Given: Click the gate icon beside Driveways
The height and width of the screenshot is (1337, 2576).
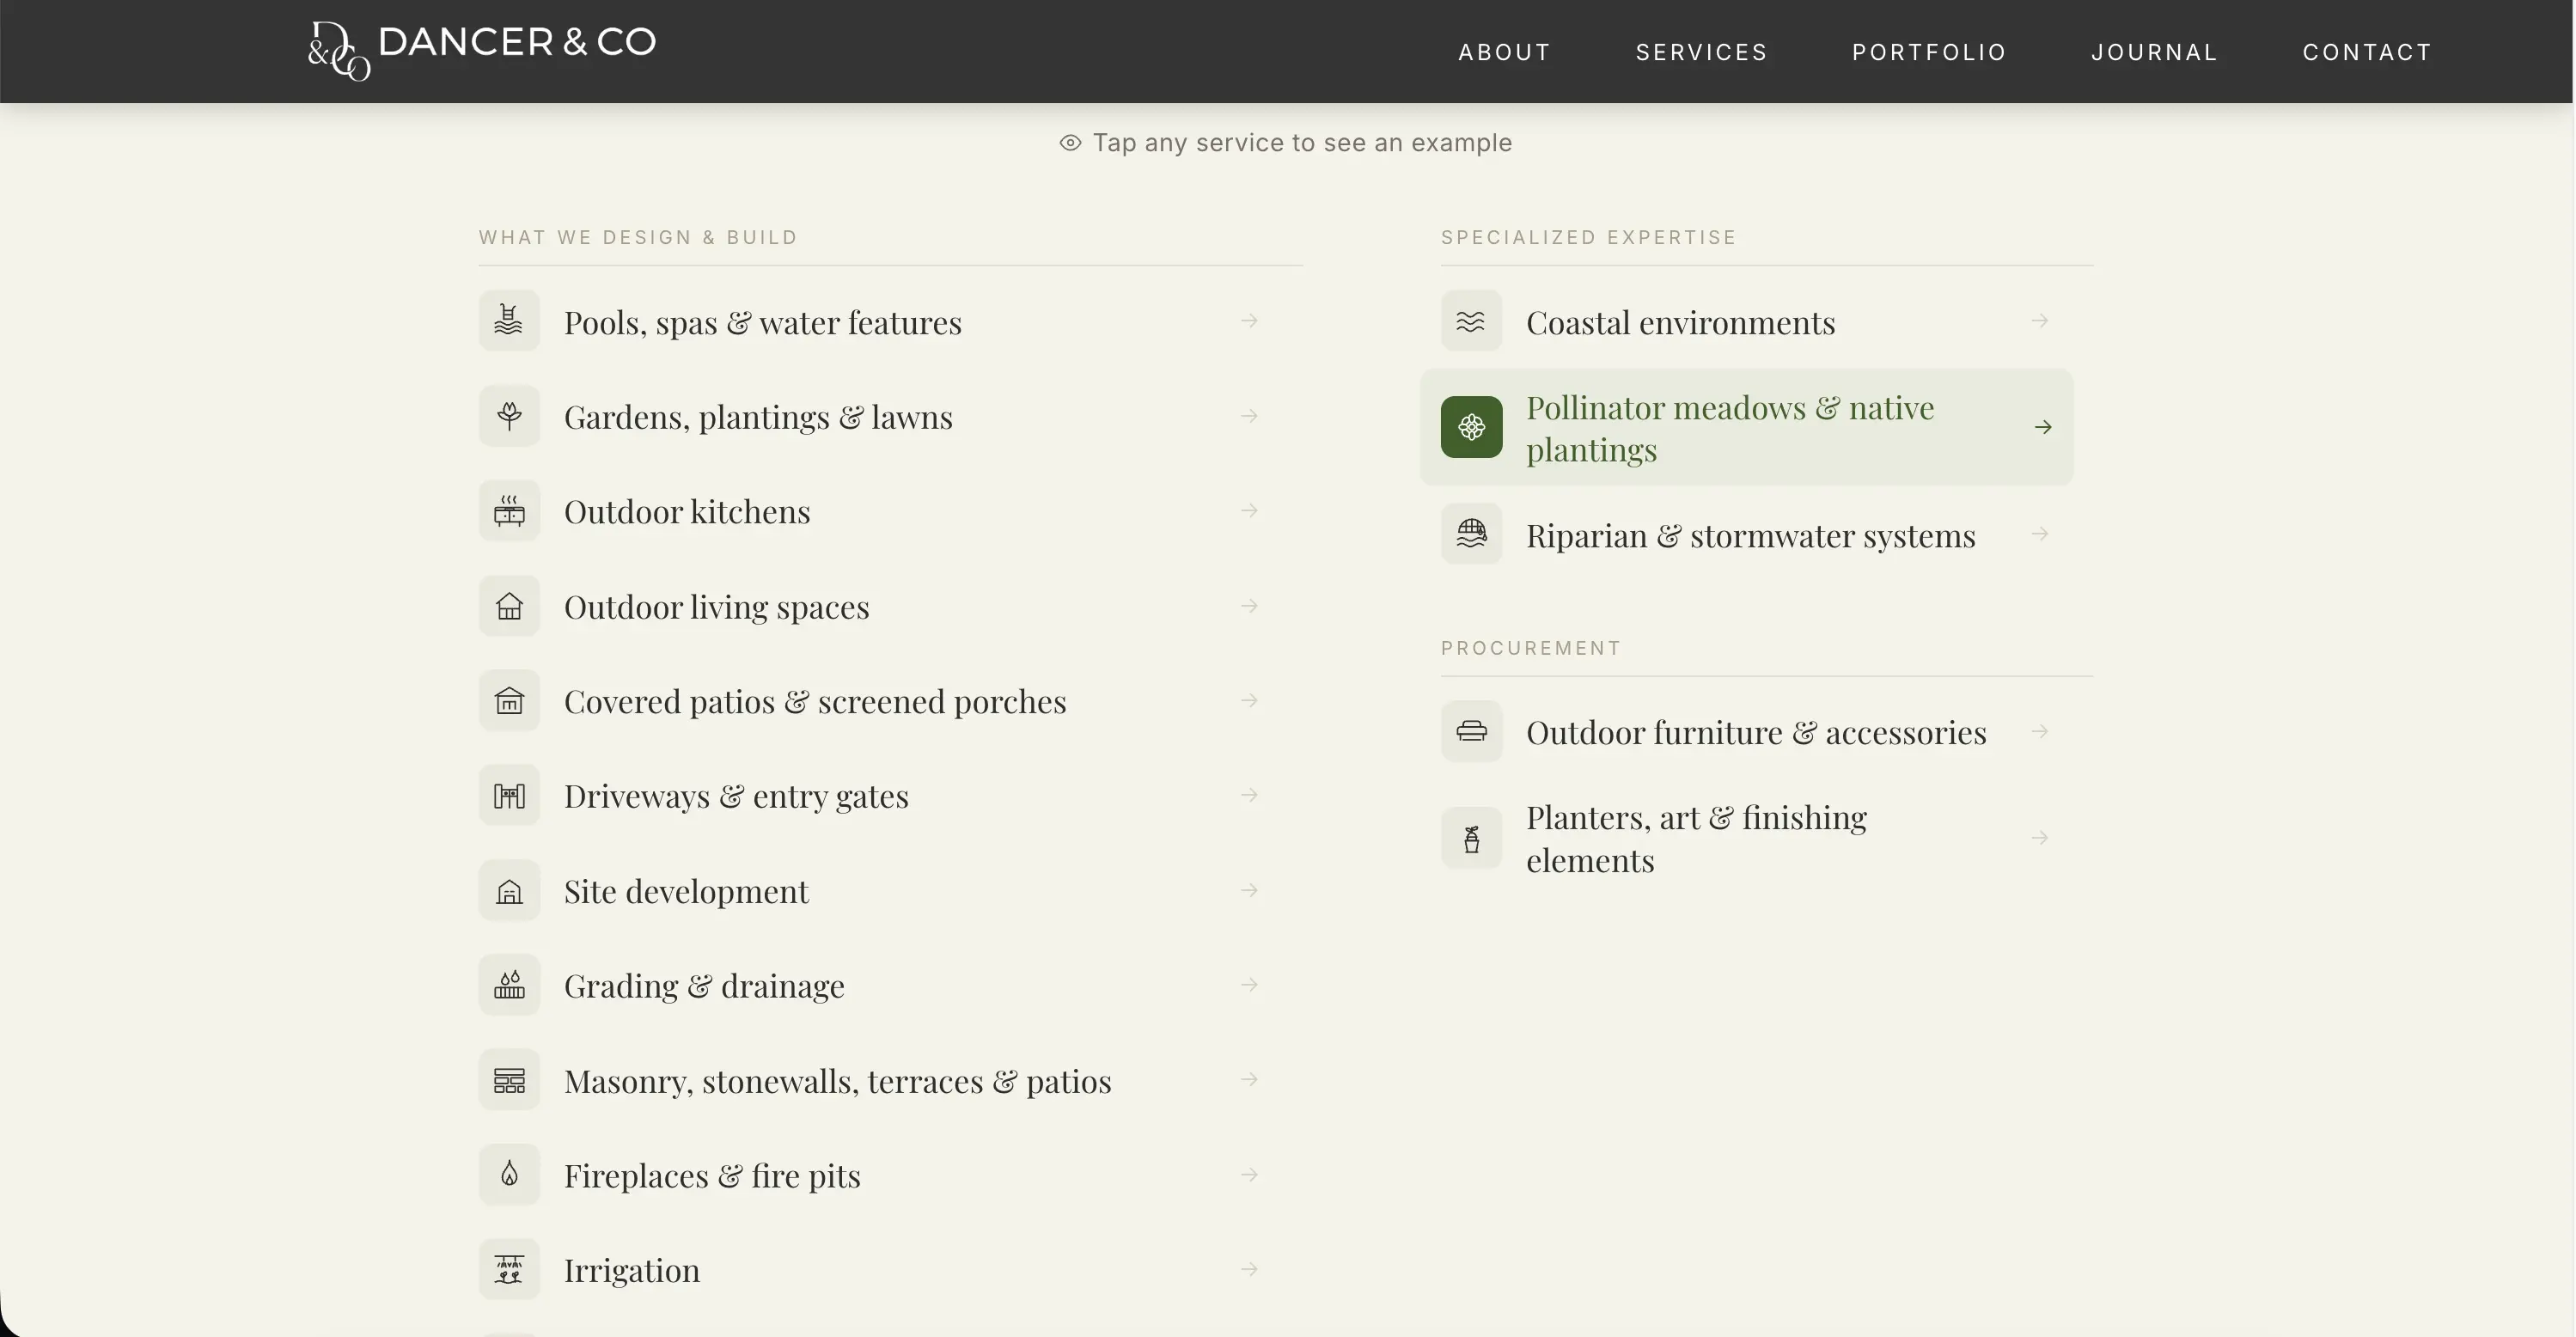Looking at the screenshot, I should 509,796.
